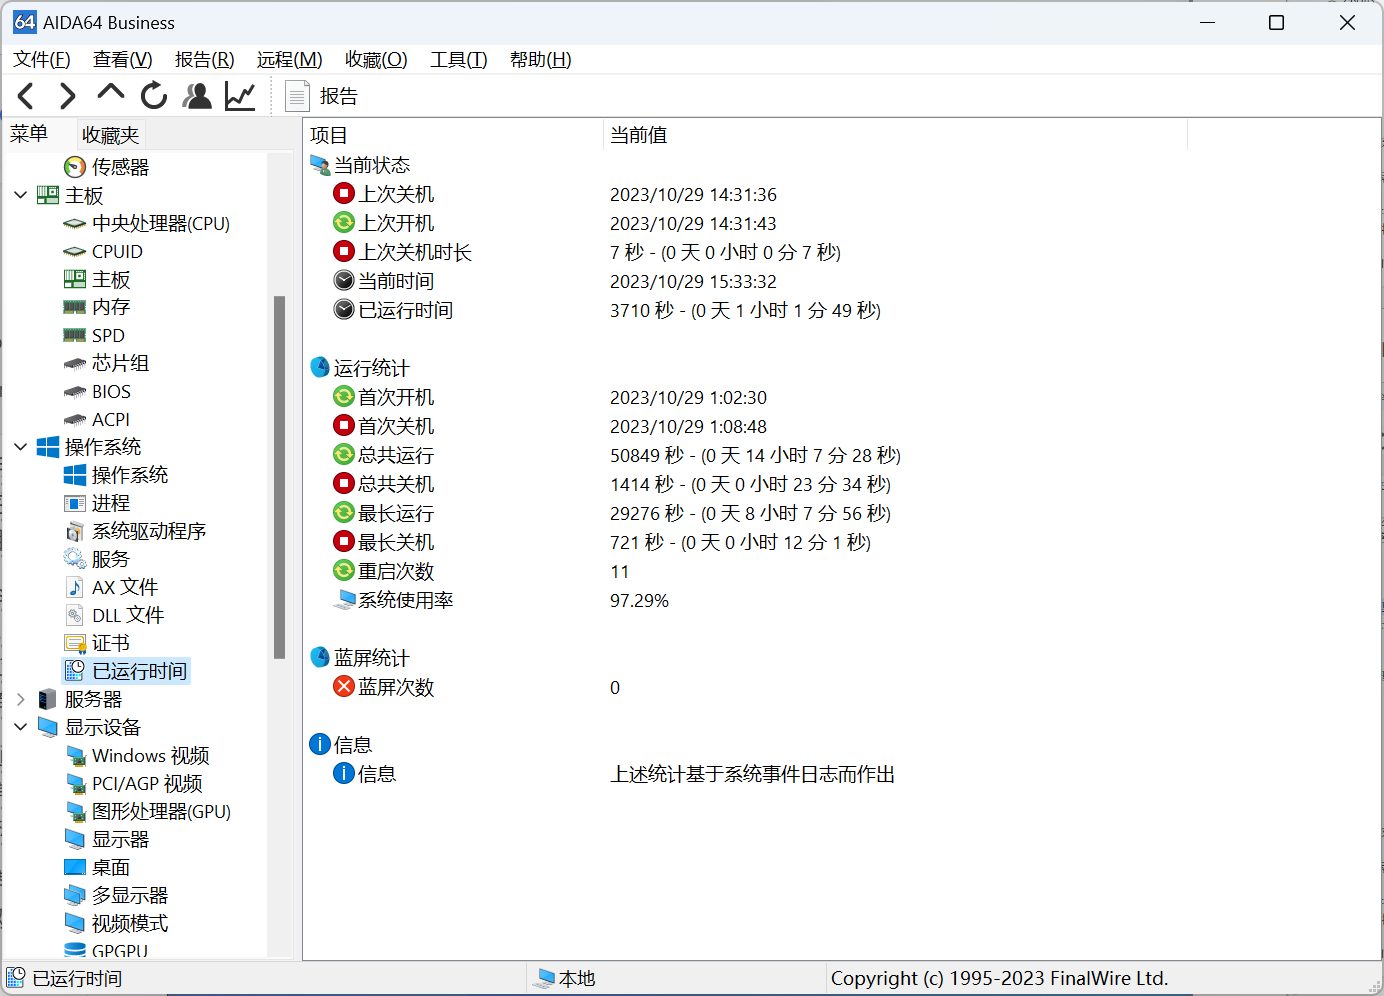Viewport: 1384px width, 996px height.
Task: Open the 查看(V) menu
Action: coord(123,60)
